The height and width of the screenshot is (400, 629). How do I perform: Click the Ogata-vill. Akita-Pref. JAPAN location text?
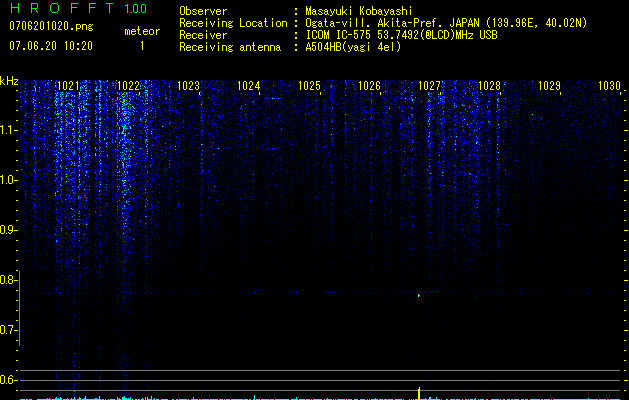pyautogui.click(x=446, y=23)
